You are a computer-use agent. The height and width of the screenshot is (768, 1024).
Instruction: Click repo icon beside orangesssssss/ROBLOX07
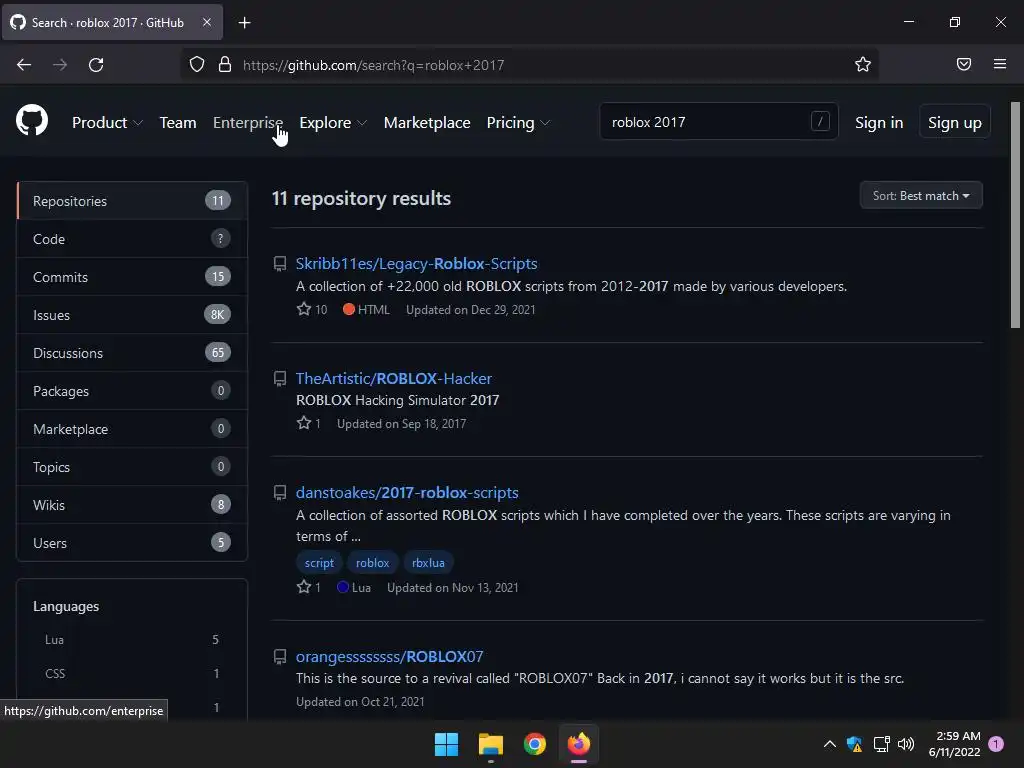280,657
